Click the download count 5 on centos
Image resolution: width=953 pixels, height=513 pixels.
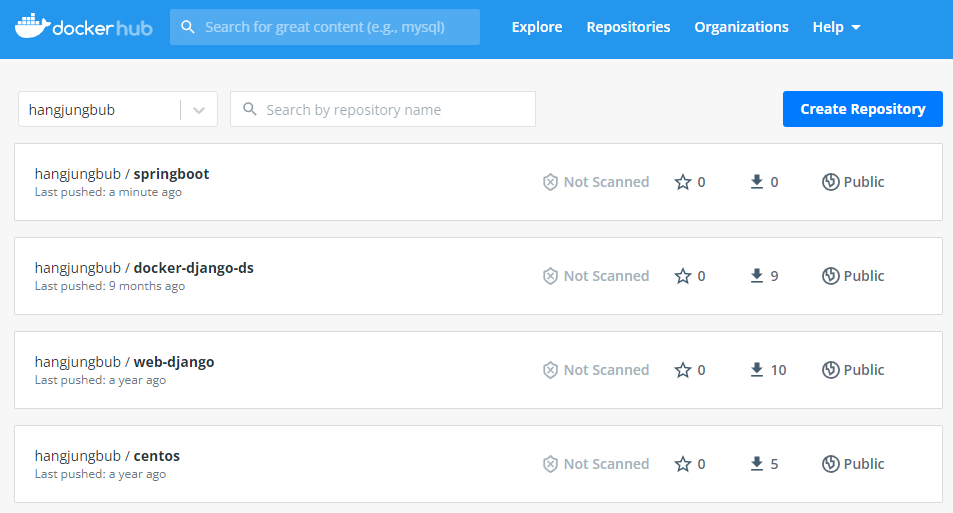tap(774, 464)
